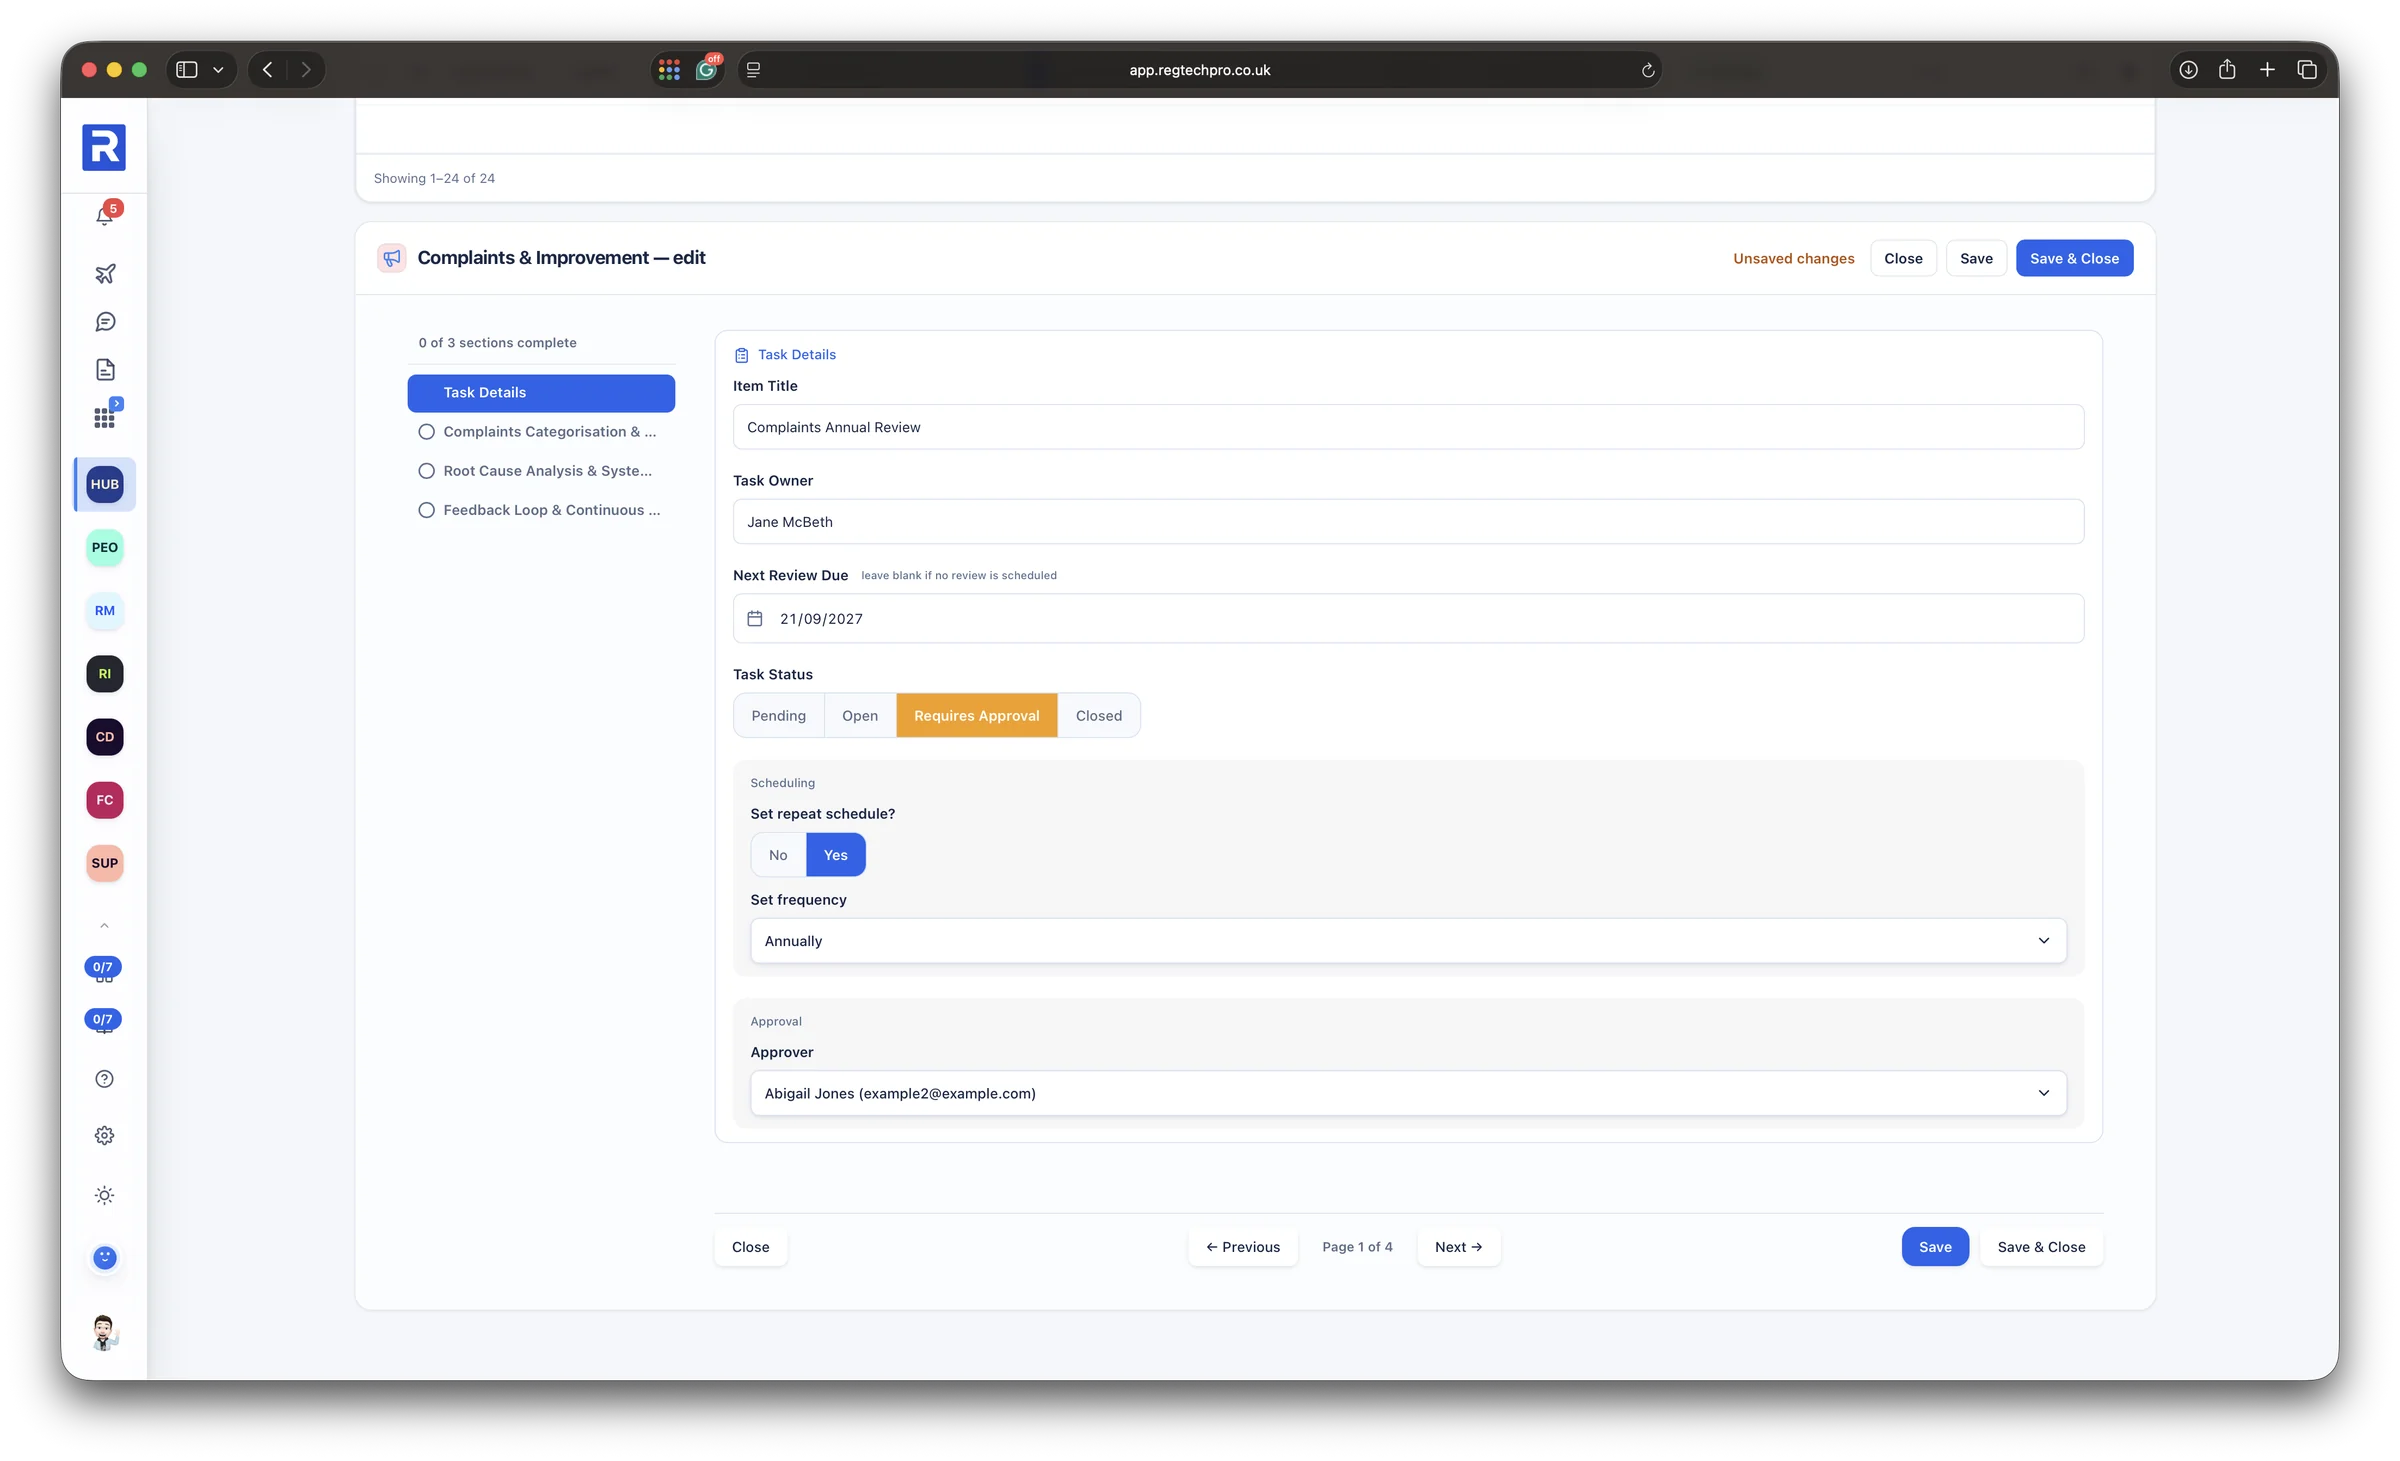Go to Complaints Categorisation section

(x=541, y=432)
